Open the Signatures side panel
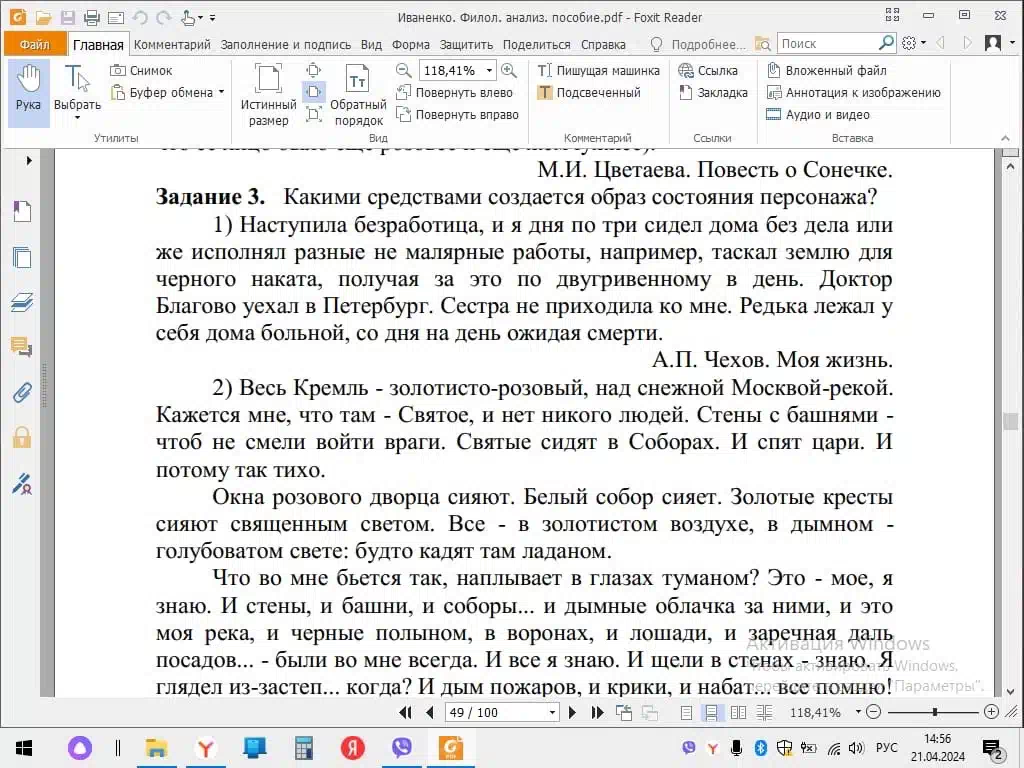1024x768 pixels. click(22, 483)
